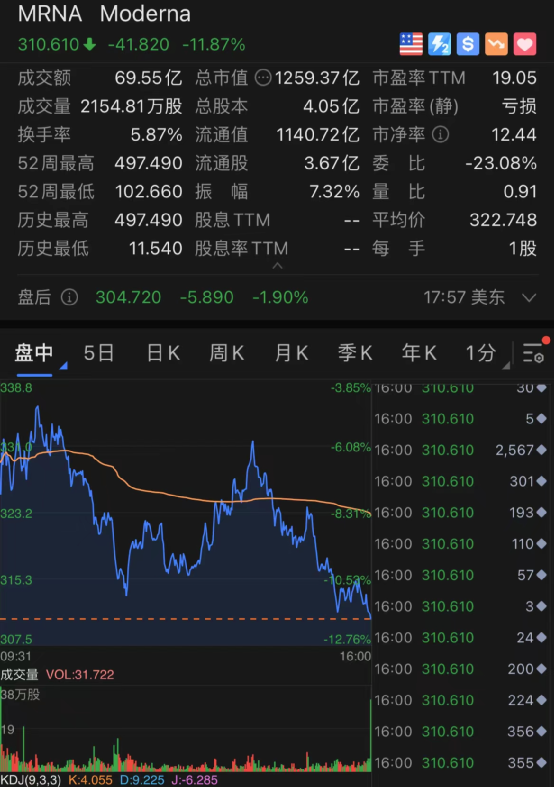Tap the 市净率 value 12.44
The width and height of the screenshot is (554, 787).
coord(514,135)
